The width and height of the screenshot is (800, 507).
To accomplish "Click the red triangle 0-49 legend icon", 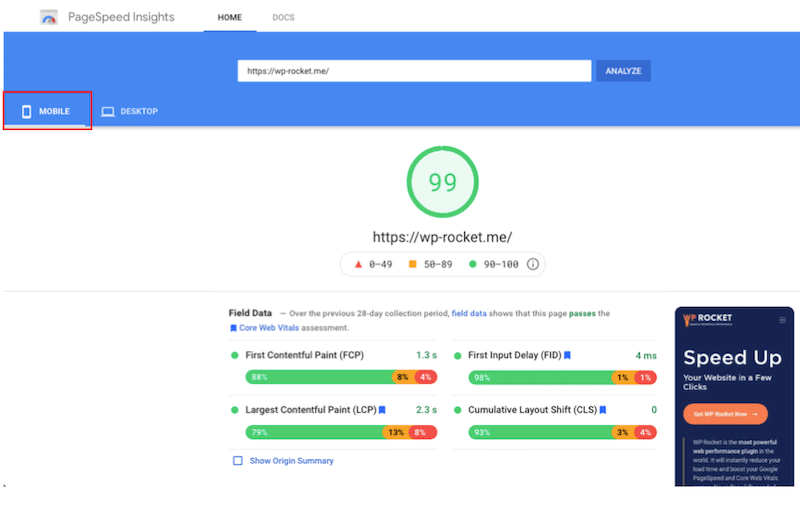I will tap(358, 264).
